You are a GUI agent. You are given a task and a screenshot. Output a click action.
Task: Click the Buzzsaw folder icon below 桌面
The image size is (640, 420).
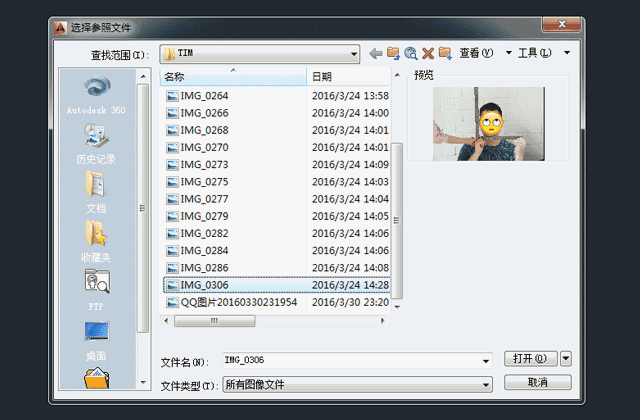click(96, 378)
